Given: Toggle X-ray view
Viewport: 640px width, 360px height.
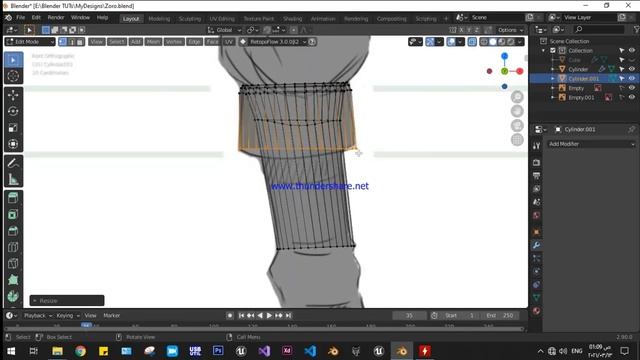Looking at the screenshot, I should (472, 42).
